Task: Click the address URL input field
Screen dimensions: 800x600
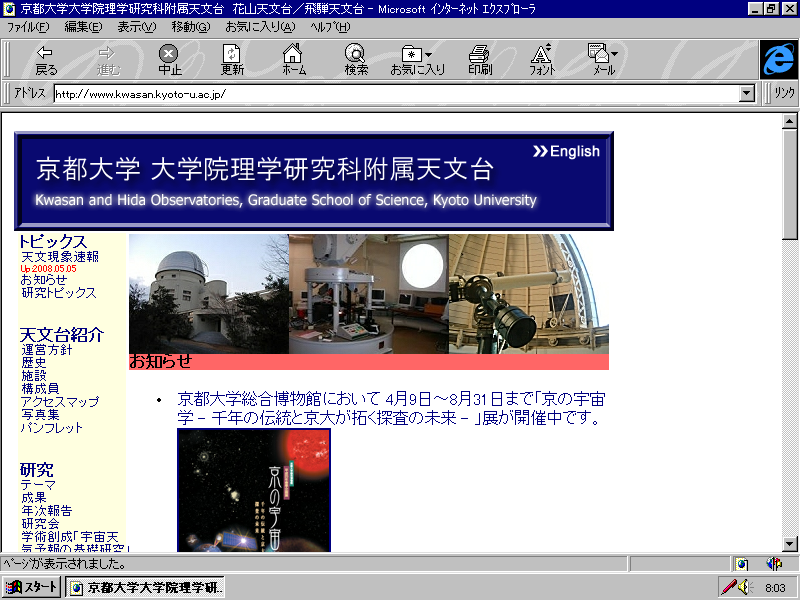Action: click(396, 94)
